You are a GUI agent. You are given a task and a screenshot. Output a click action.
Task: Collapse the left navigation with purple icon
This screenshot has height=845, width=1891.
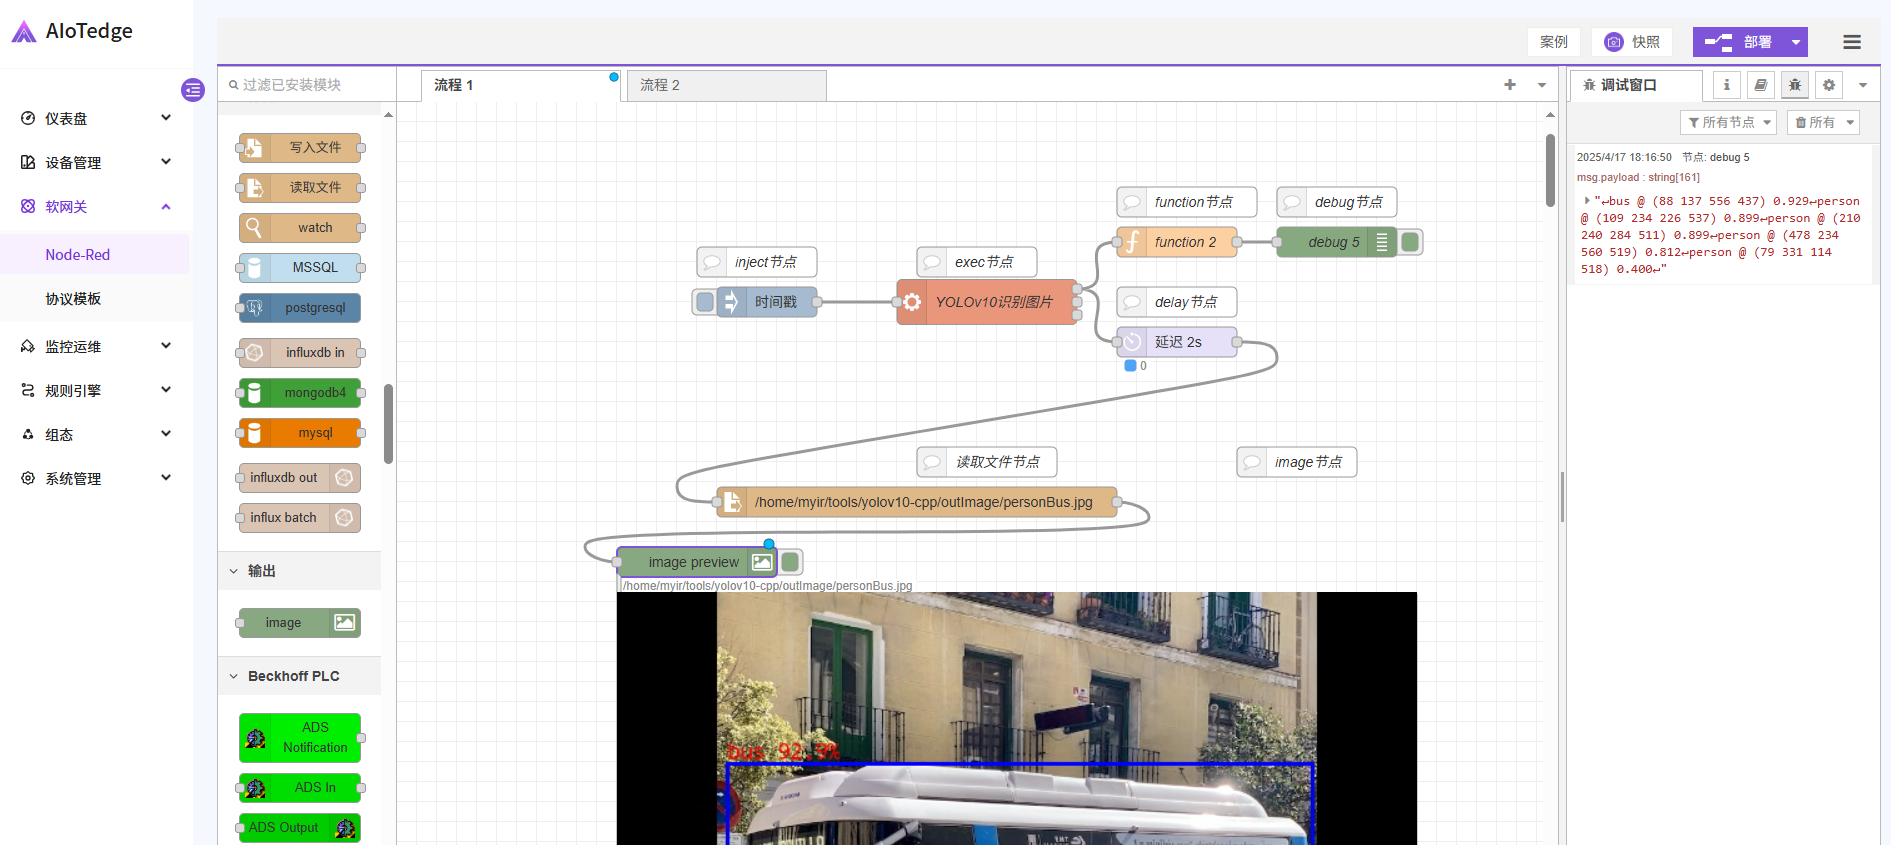pos(193,90)
